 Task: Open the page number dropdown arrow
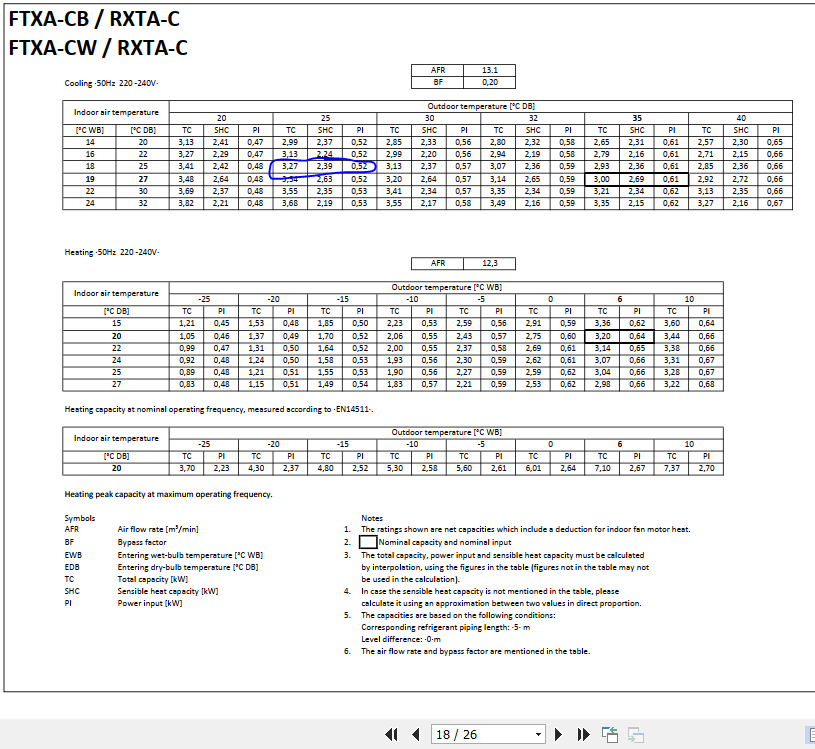[539, 735]
